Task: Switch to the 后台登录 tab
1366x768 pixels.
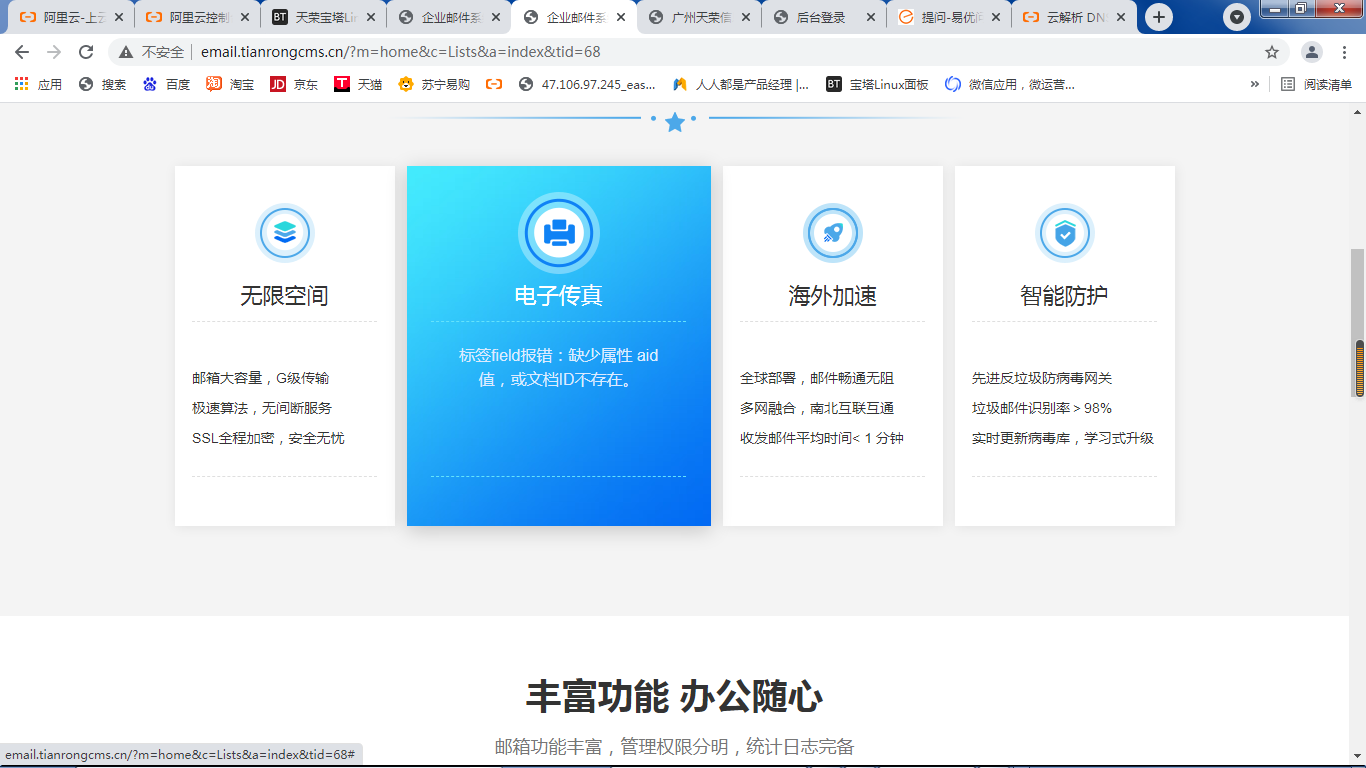Action: tap(823, 17)
